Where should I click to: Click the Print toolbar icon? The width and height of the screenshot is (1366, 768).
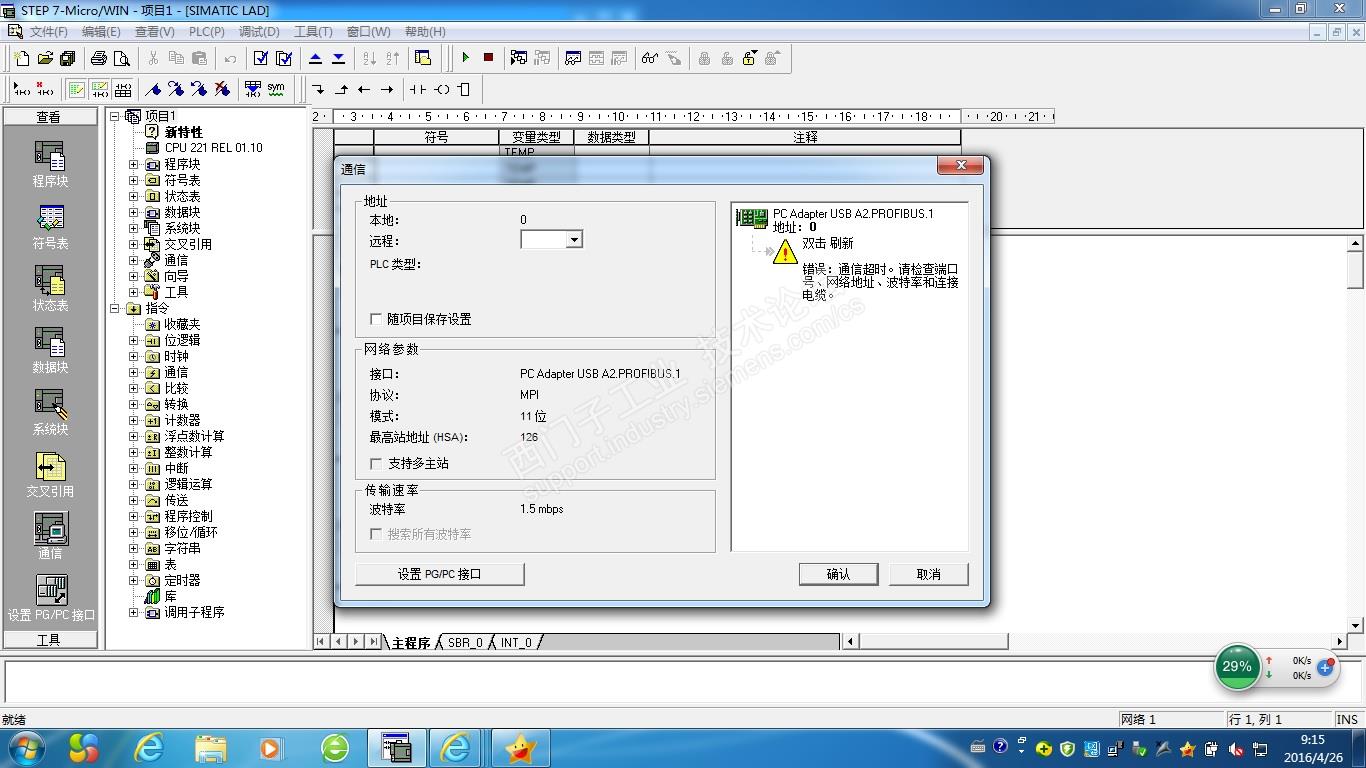98,58
